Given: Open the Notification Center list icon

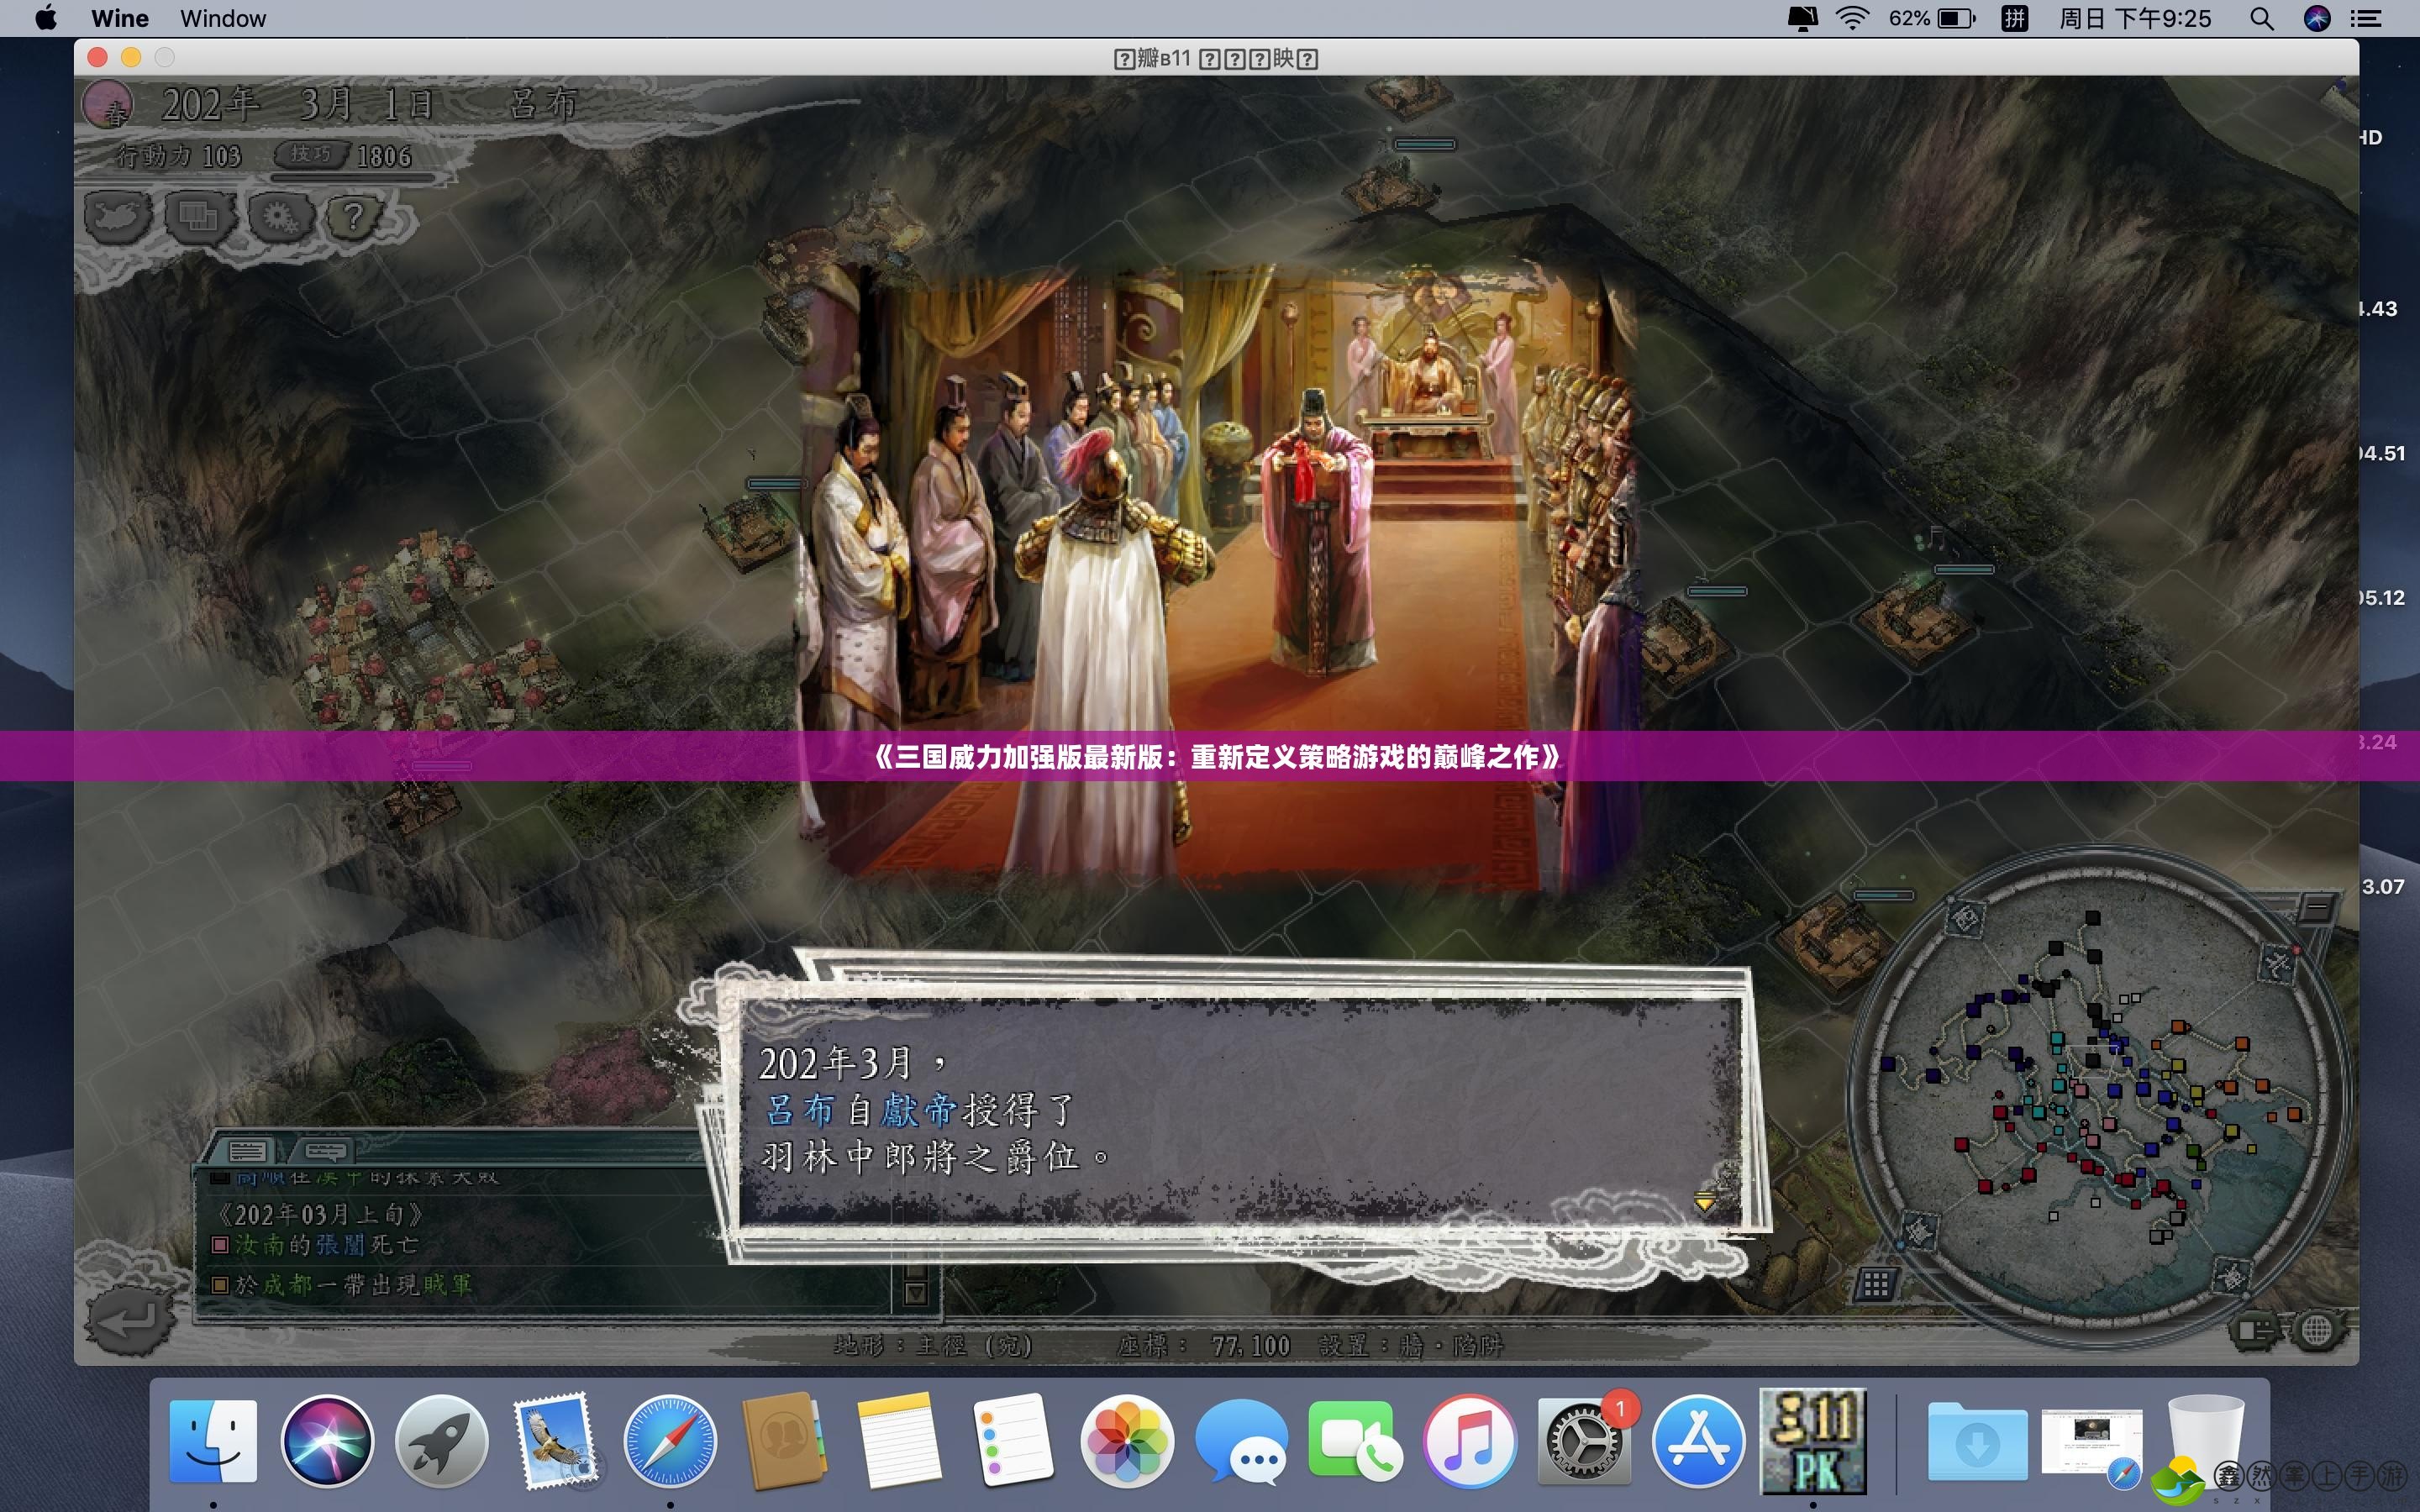Looking at the screenshot, I should click(2365, 18).
